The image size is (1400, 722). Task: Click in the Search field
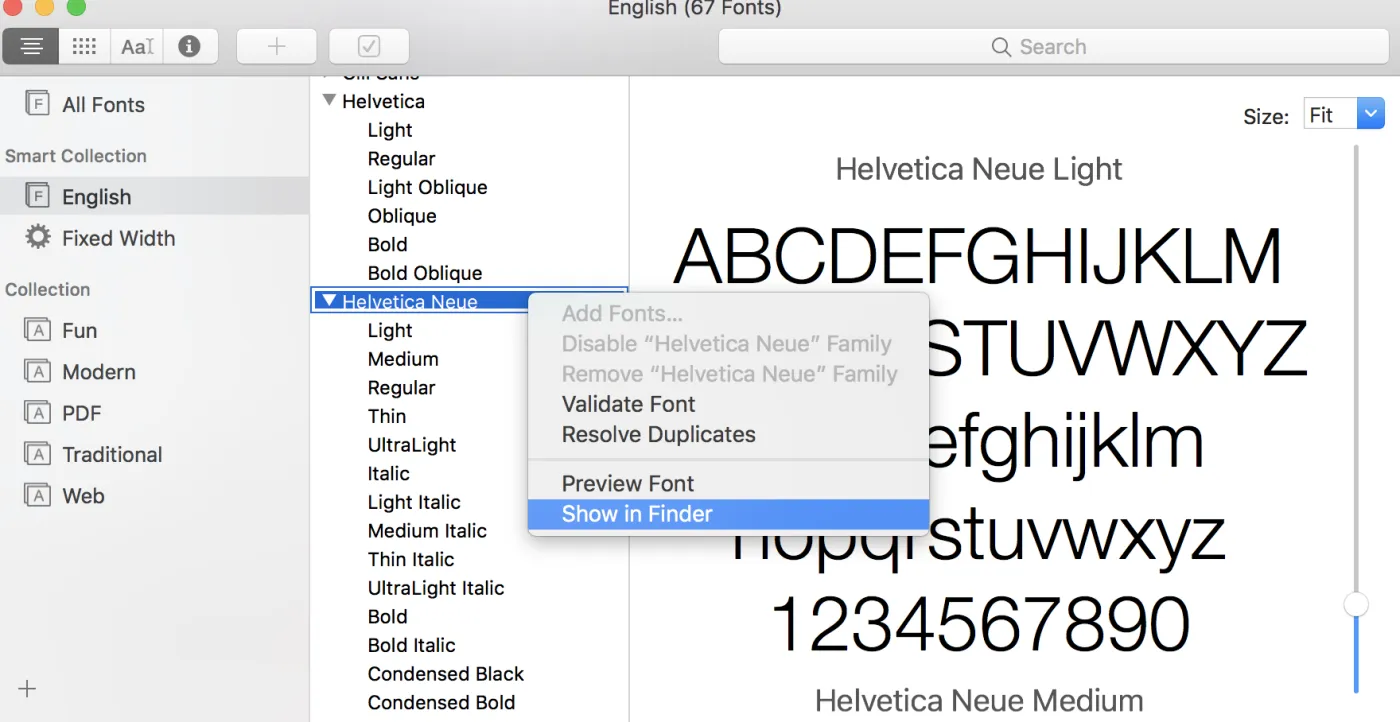point(1053,47)
